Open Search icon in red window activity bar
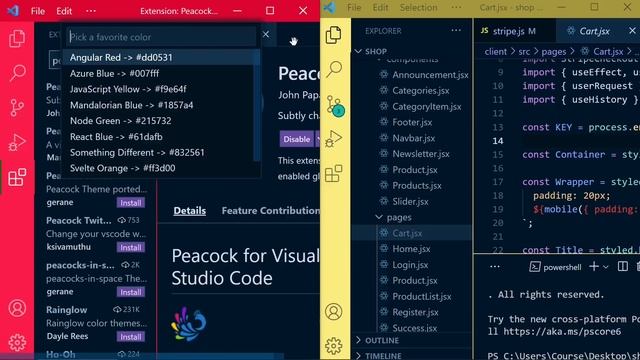640x360 pixels. coord(17,73)
